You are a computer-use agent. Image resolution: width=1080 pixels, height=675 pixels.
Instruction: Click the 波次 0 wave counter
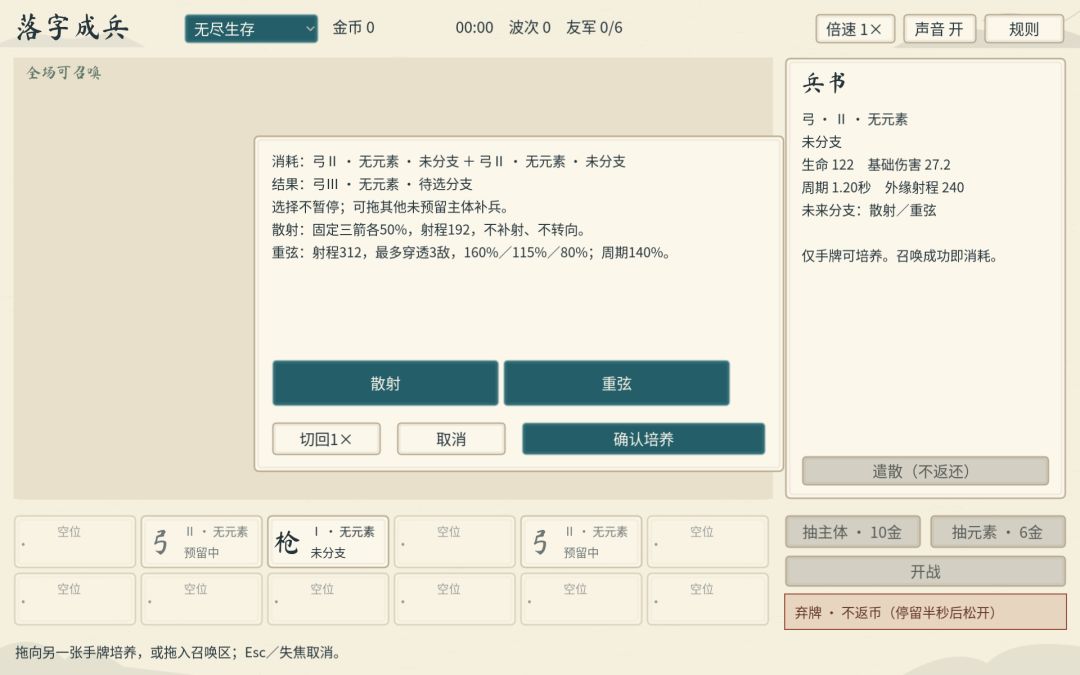pyautogui.click(x=530, y=28)
